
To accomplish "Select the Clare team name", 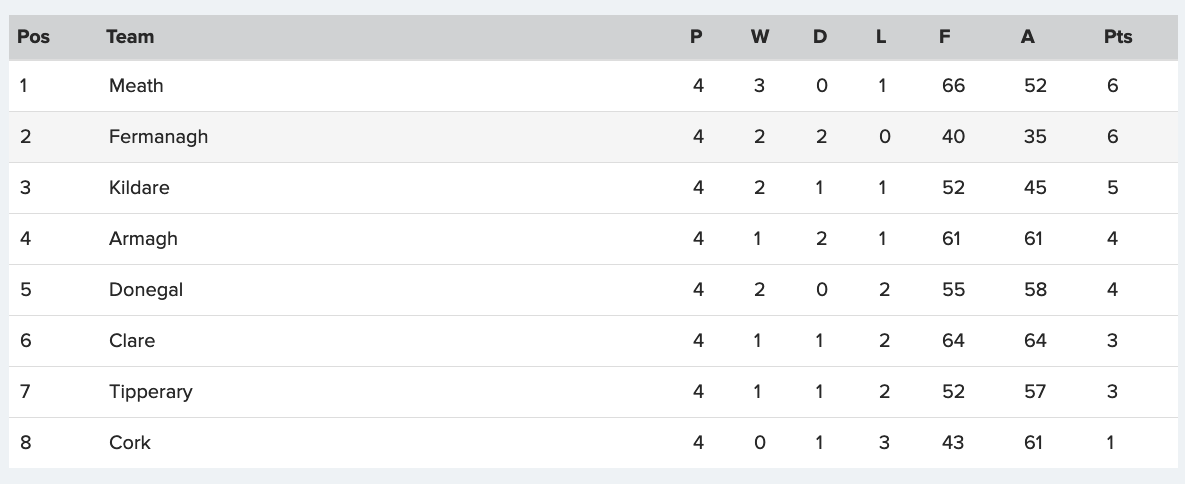I will pos(131,340).
